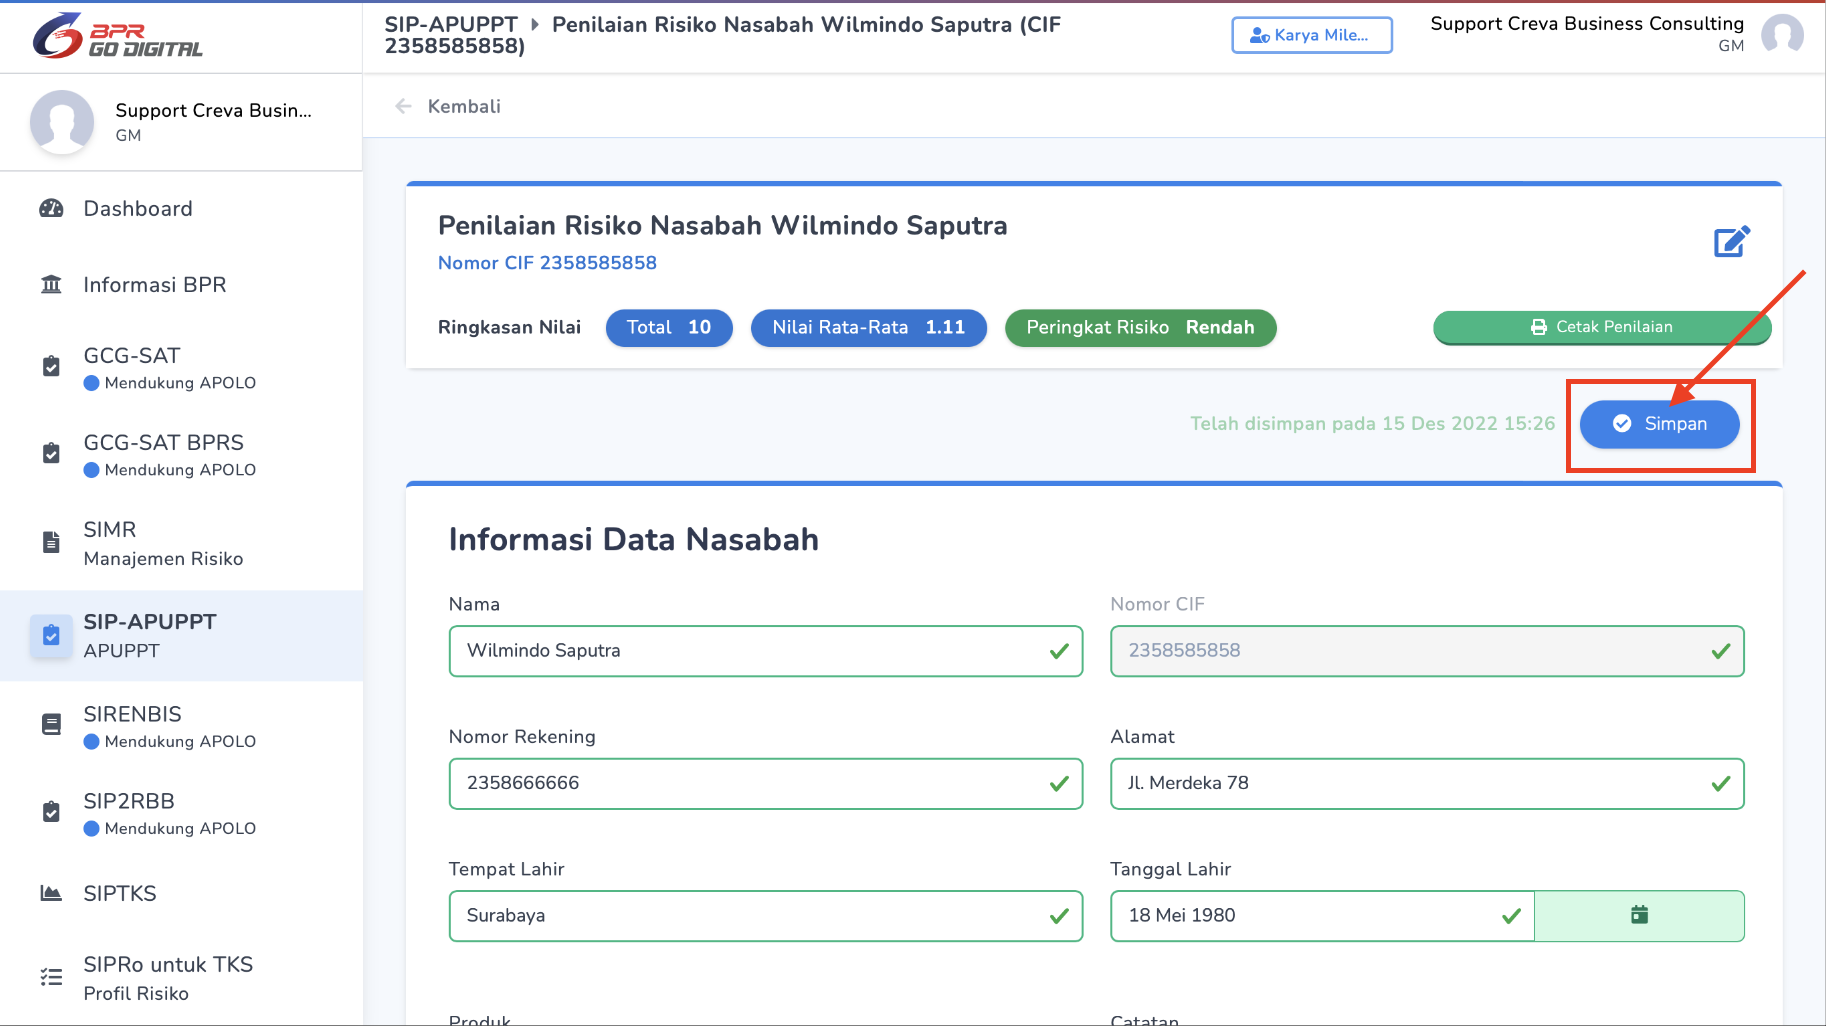Click the SIRENBIS book icon
1826x1026 pixels.
click(x=51, y=725)
